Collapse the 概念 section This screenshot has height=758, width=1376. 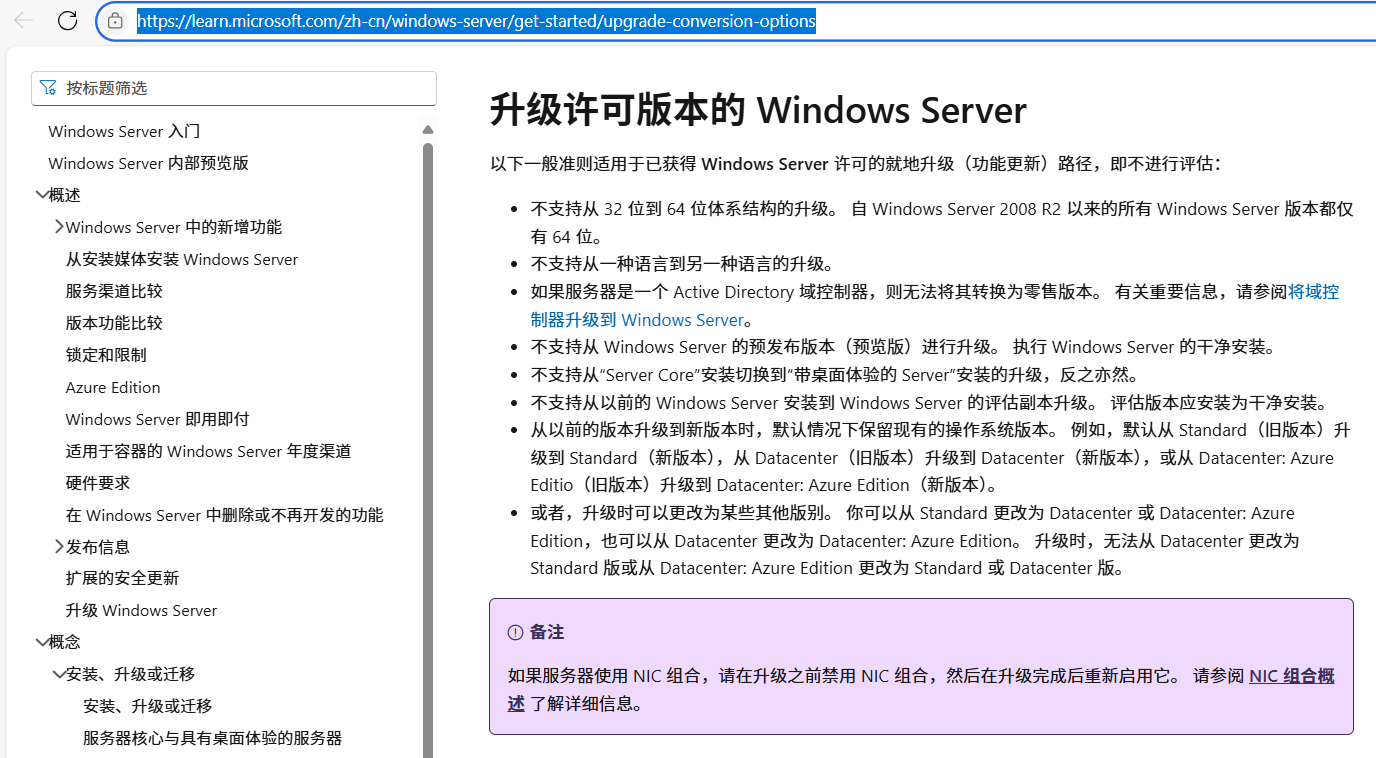[41, 642]
